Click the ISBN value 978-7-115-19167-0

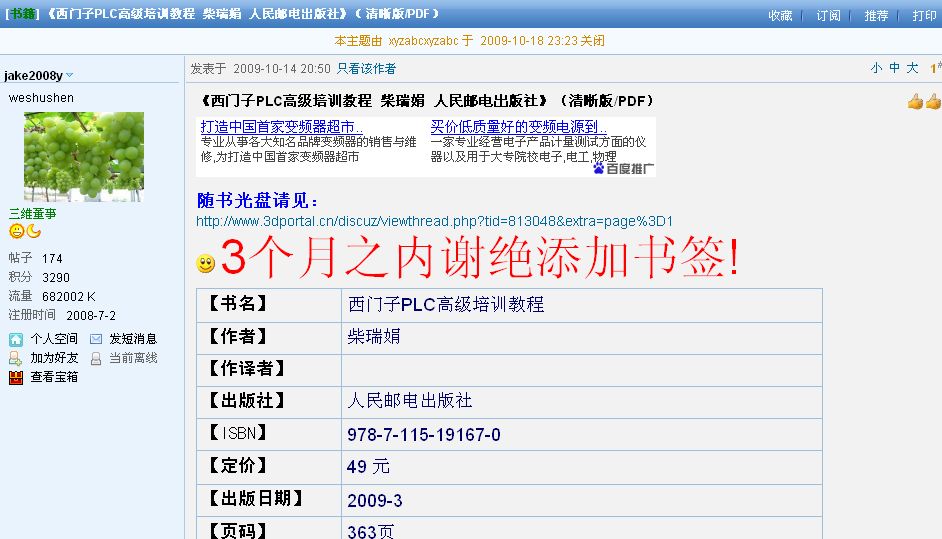[x=424, y=434]
